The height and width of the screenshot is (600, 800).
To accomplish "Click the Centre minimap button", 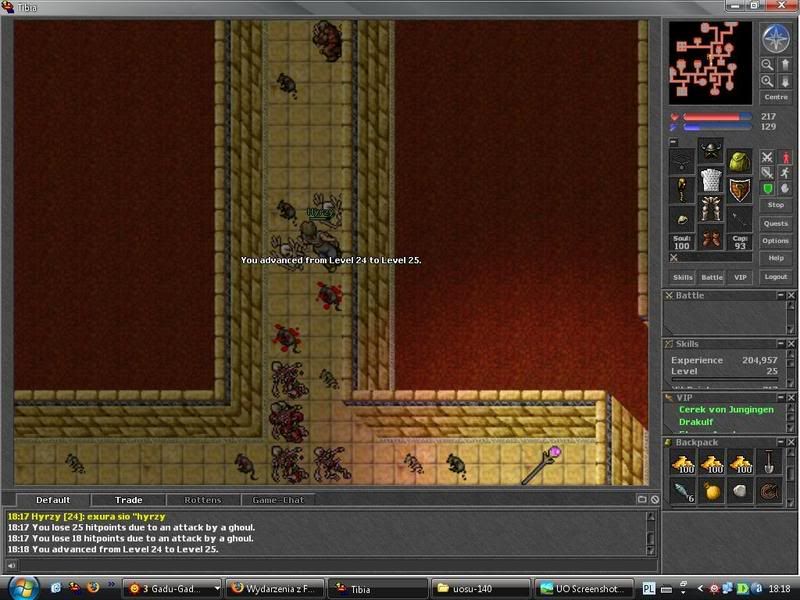I will [x=776, y=97].
